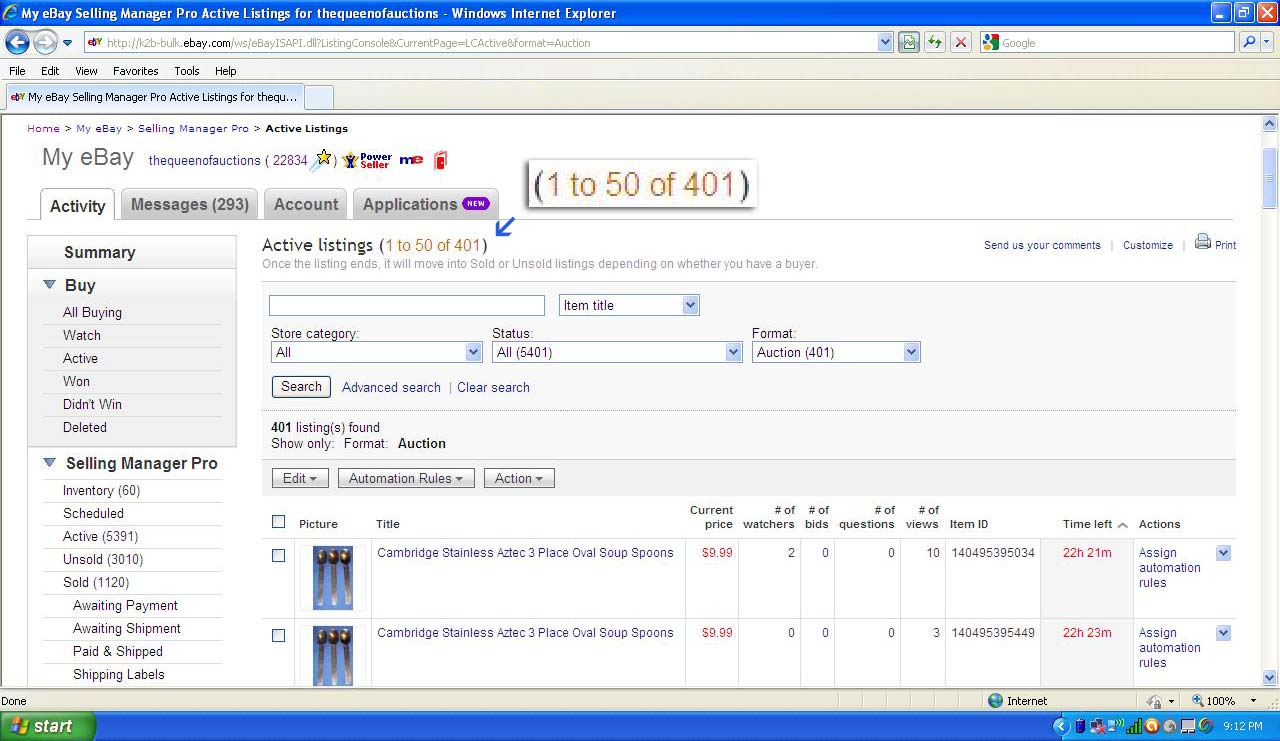Screen dimensions: 1280x741
Task: Click the multicolor swirl tray icon
Action: click(x=1206, y=726)
